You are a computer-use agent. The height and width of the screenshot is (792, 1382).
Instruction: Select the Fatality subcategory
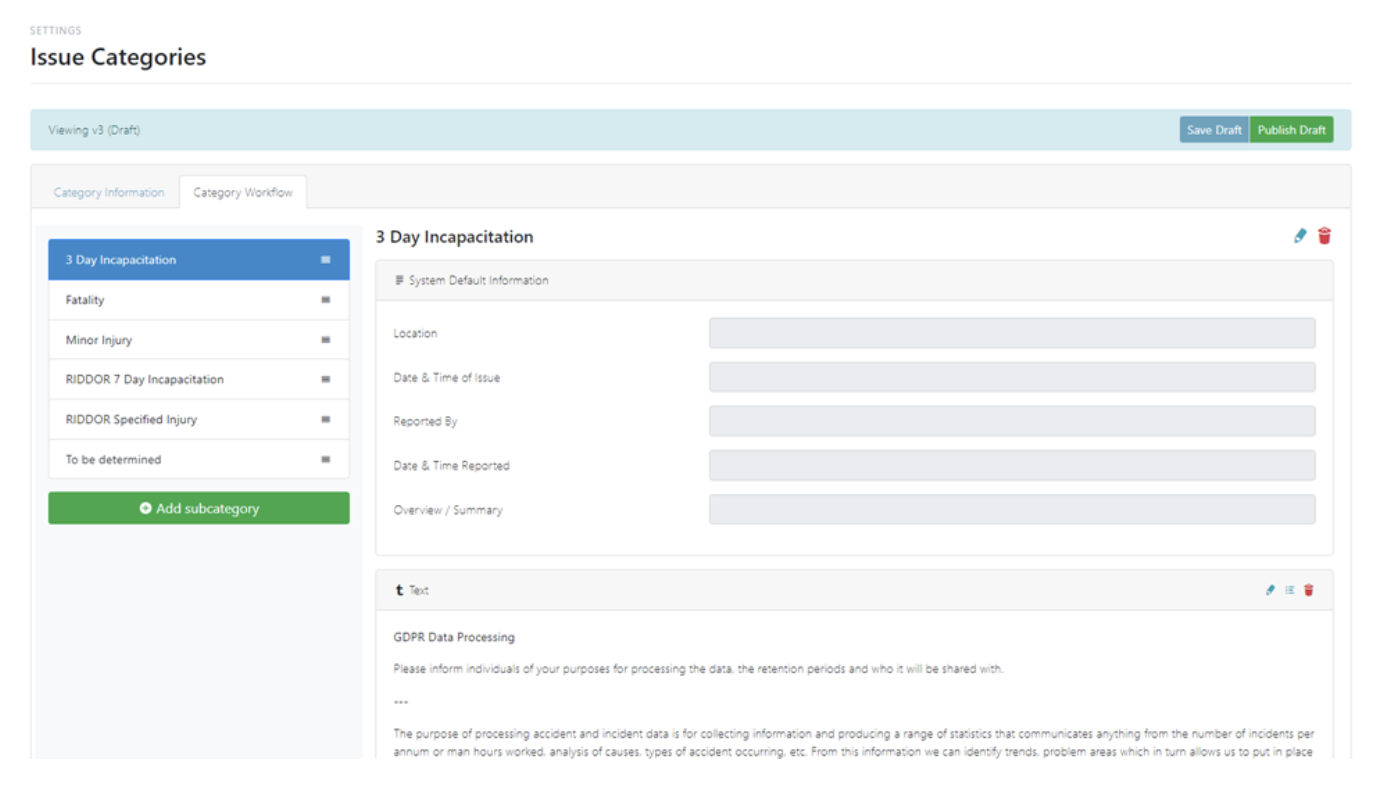click(x=199, y=300)
